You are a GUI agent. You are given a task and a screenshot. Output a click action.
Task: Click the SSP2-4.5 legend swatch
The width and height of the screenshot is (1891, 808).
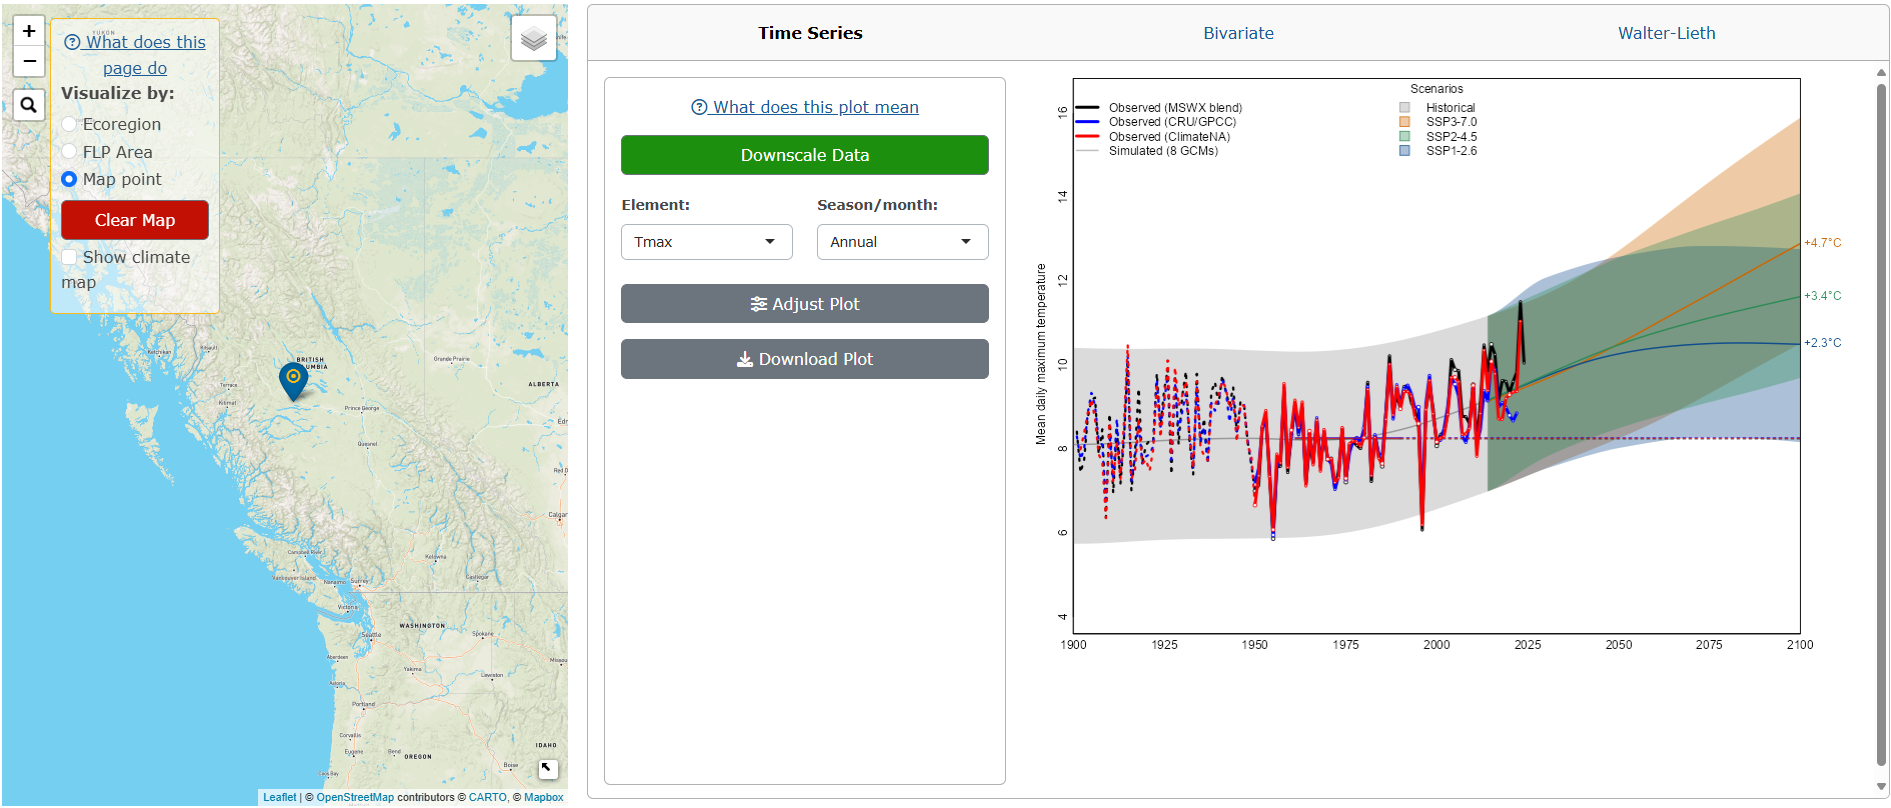tap(1405, 136)
